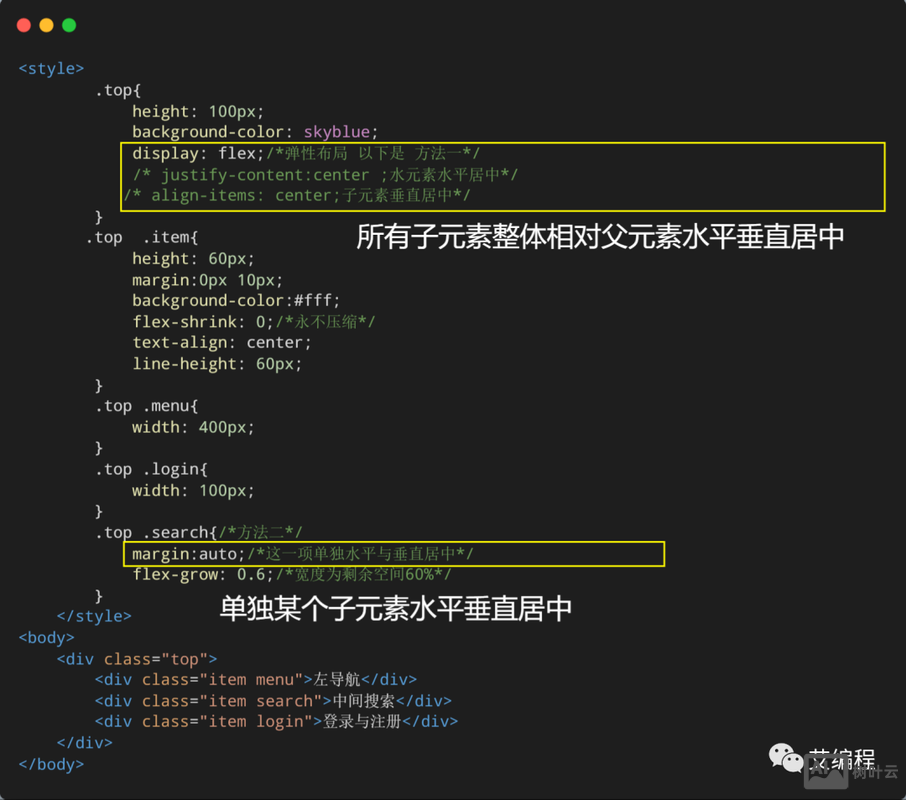This screenshot has width=906, height=800.
Task: Click the WeChat logo watermark
Action: (x=783, y=757)
